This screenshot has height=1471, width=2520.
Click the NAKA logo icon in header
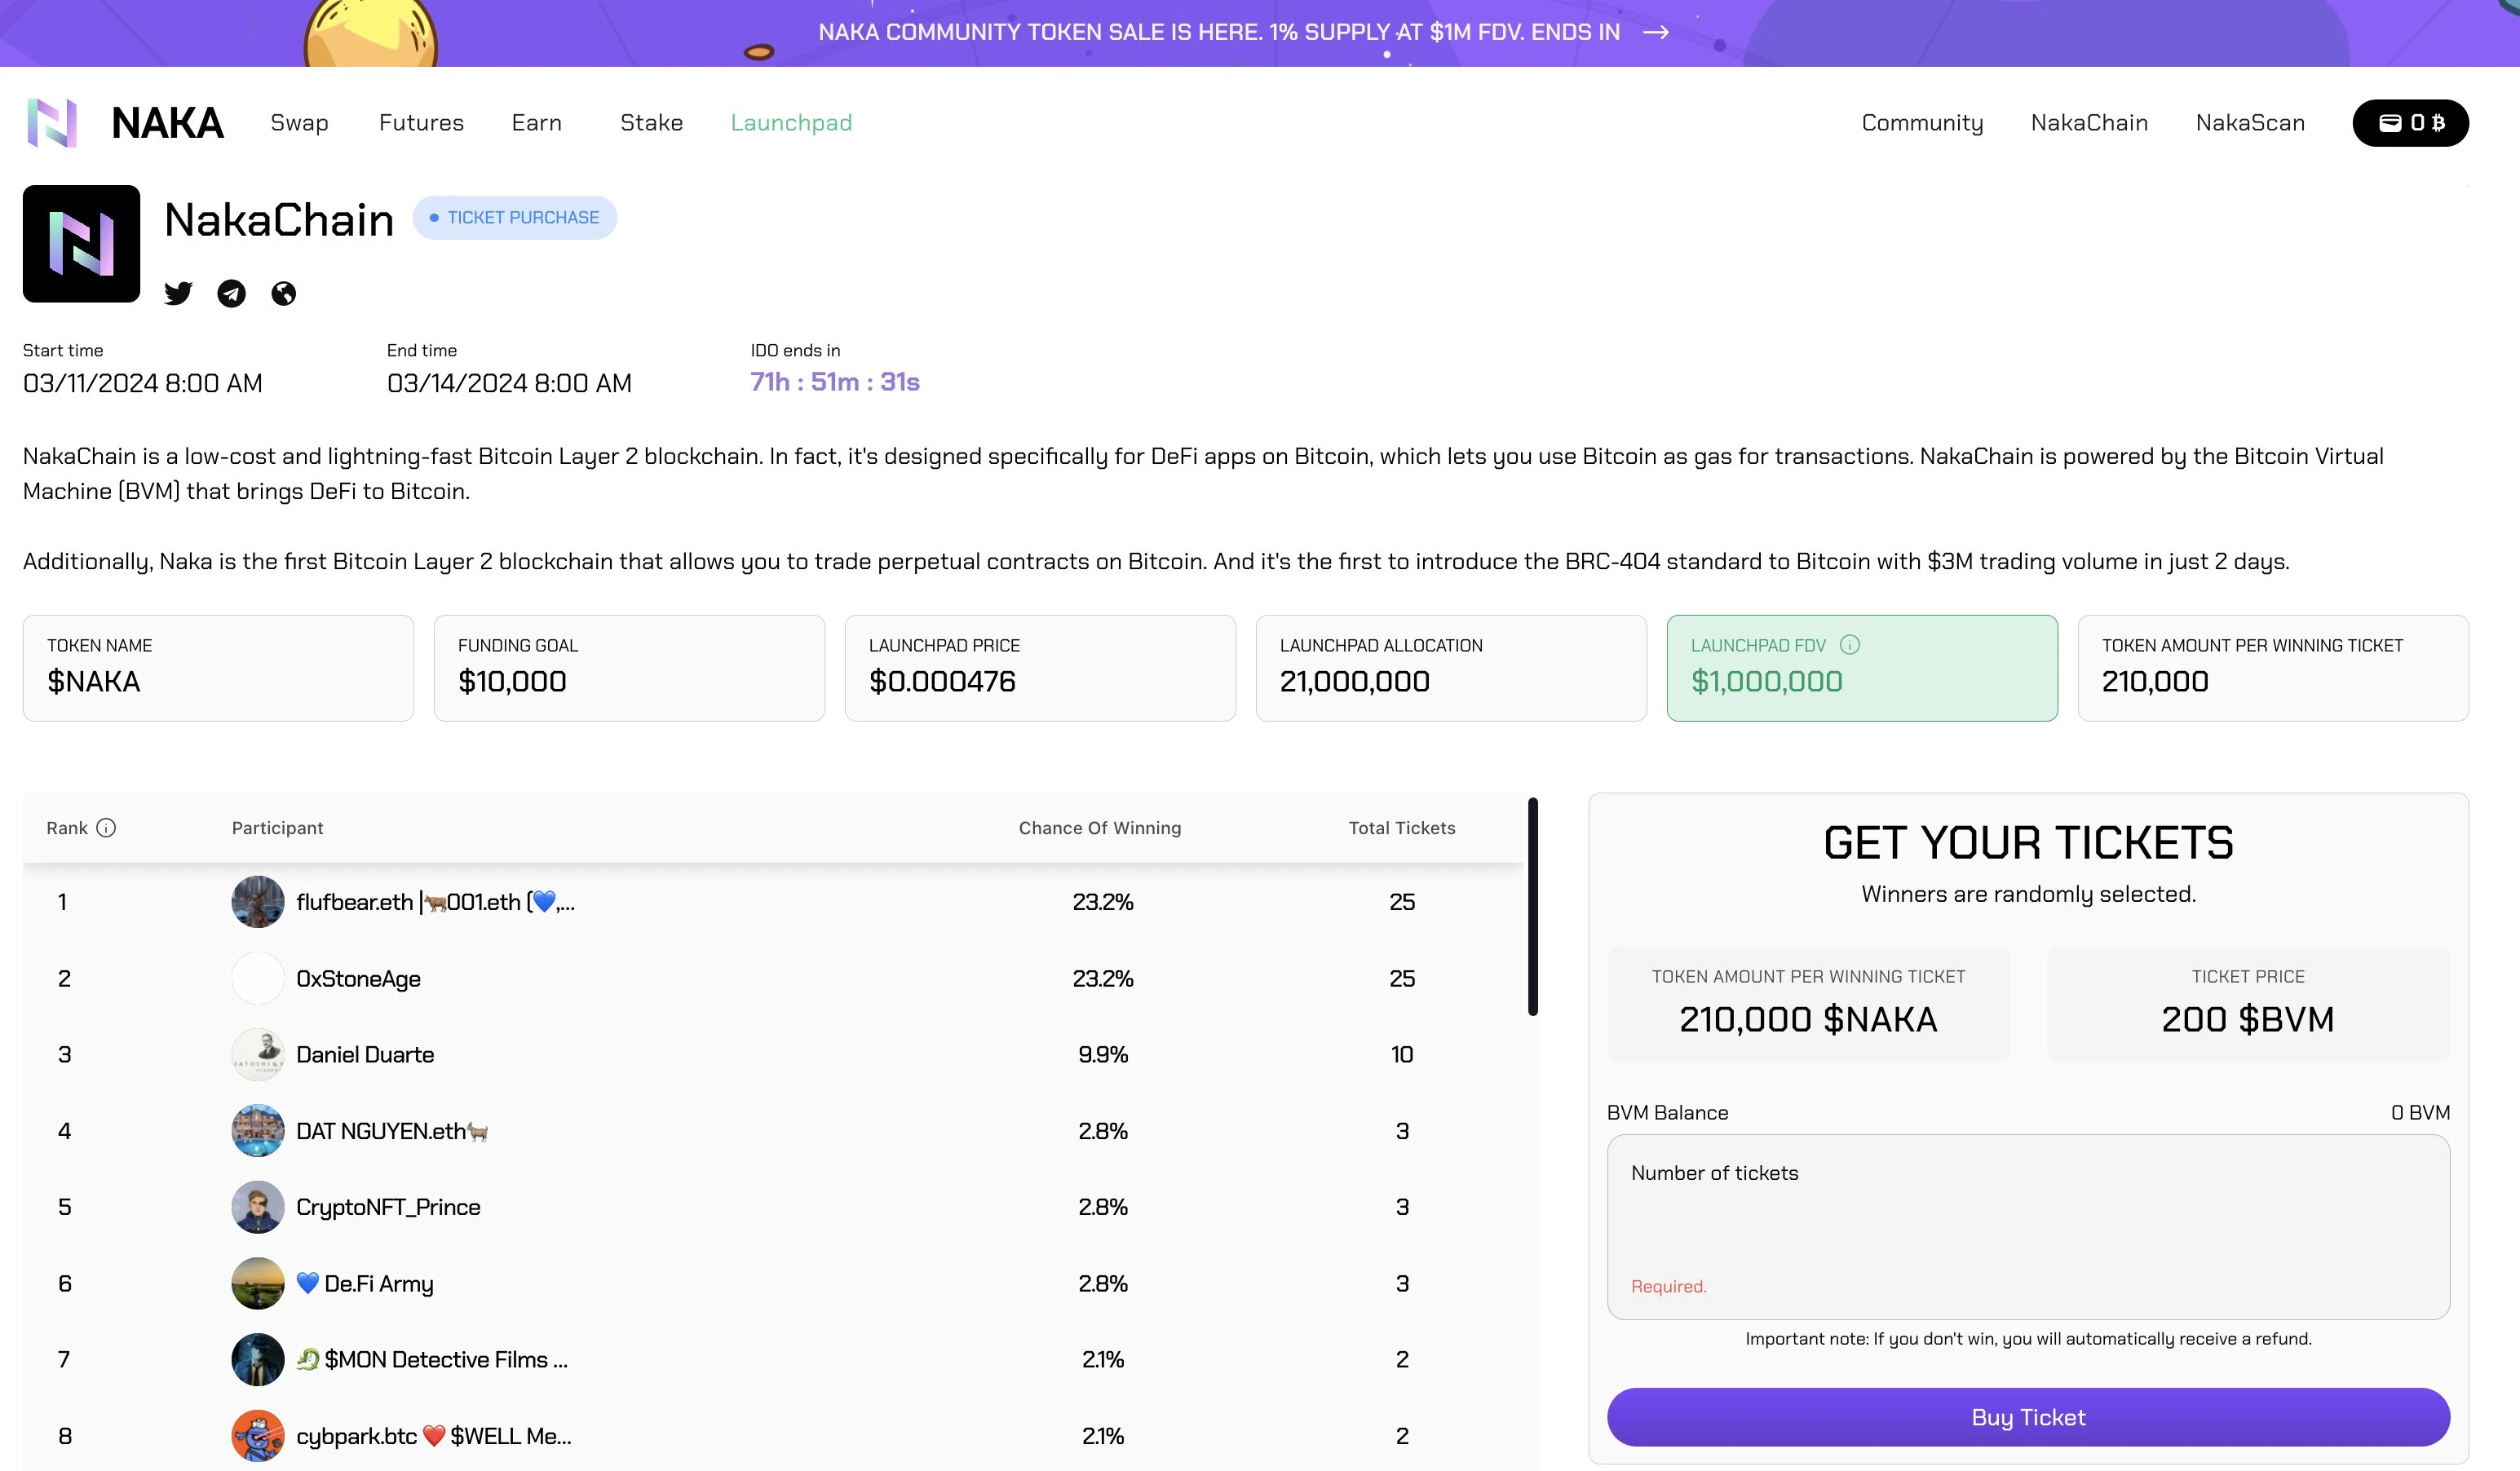[52, 123]
